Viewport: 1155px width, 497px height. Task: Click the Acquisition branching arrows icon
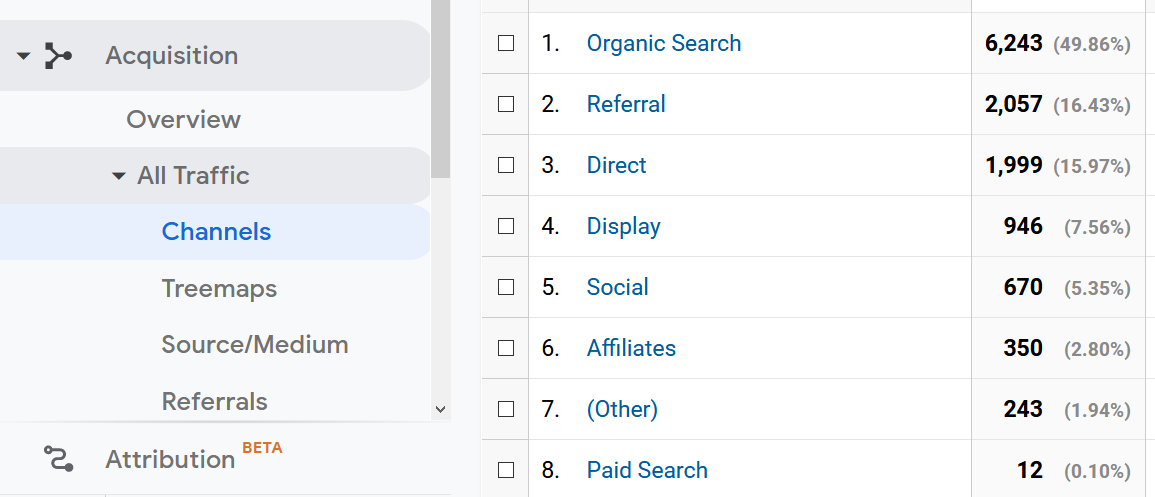[x=59, y=56]
